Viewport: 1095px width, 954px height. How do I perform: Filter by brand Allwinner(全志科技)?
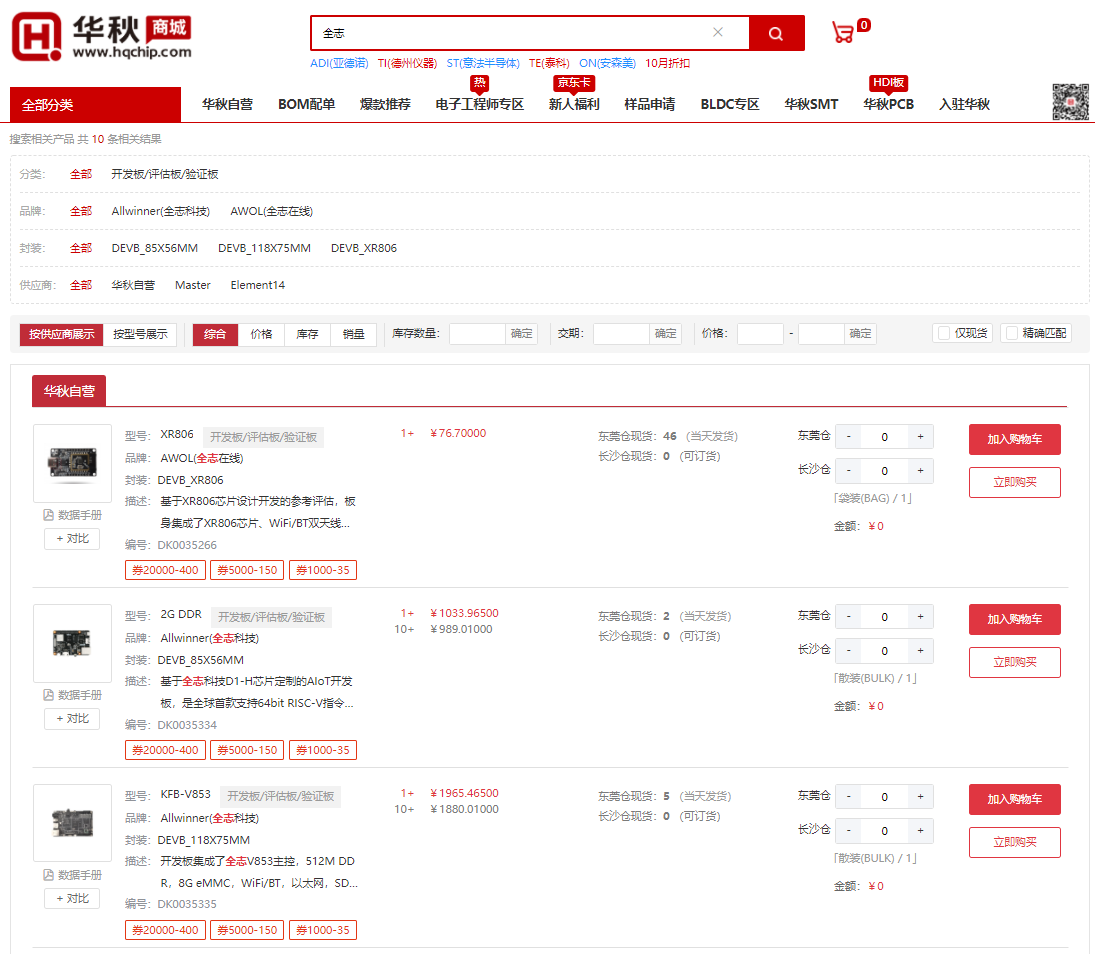(160, 211)
